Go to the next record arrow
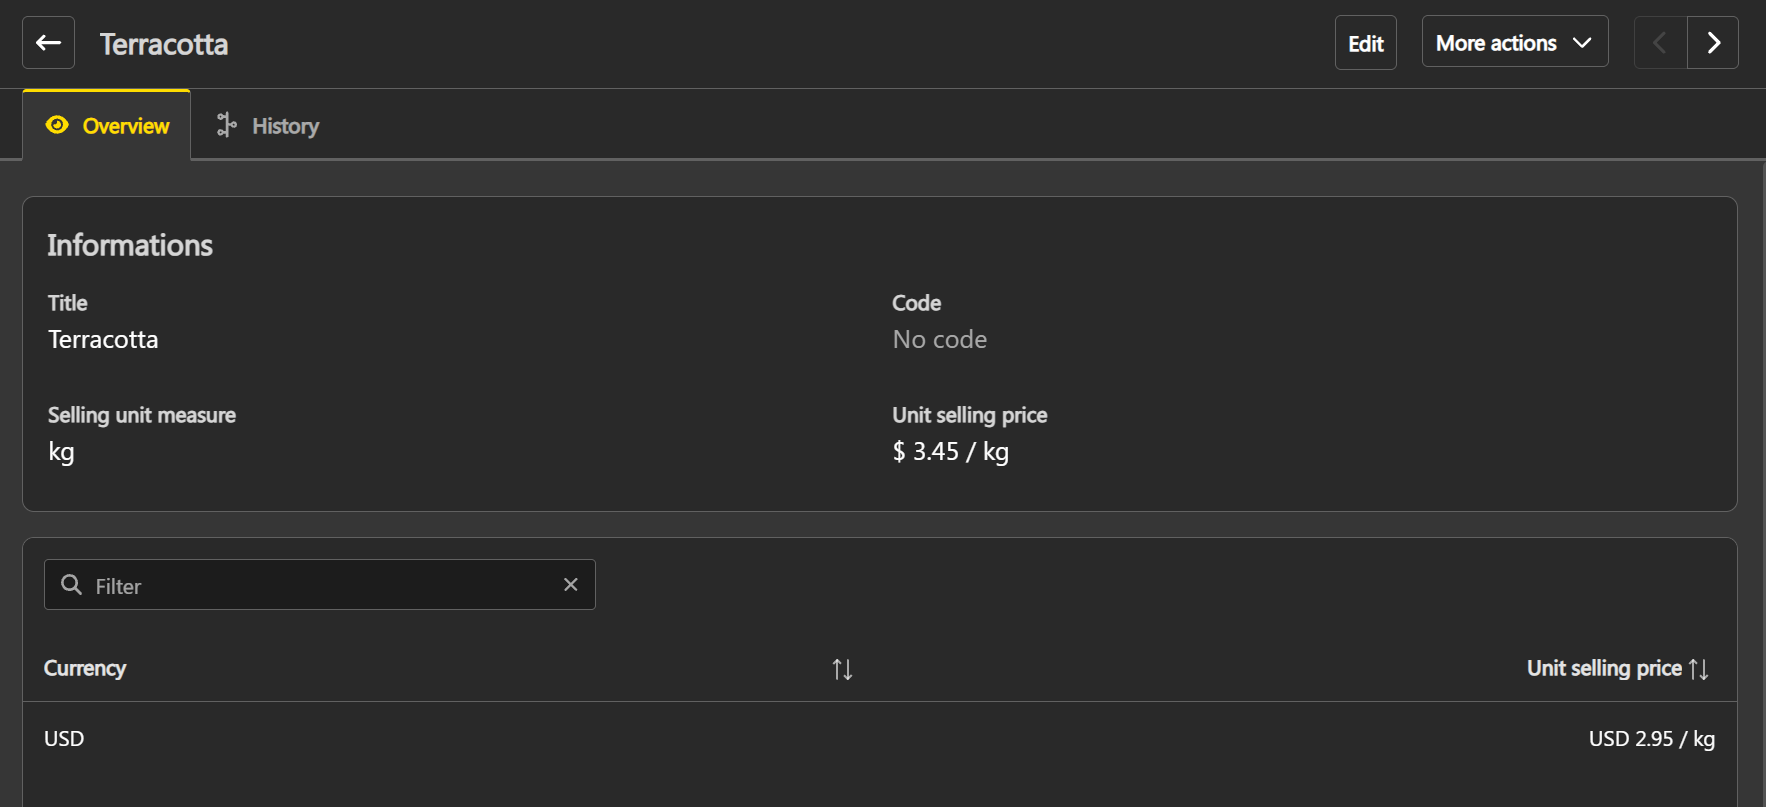The height and width of the screenshot is (807, 1766). click(x=1713, y=43)
